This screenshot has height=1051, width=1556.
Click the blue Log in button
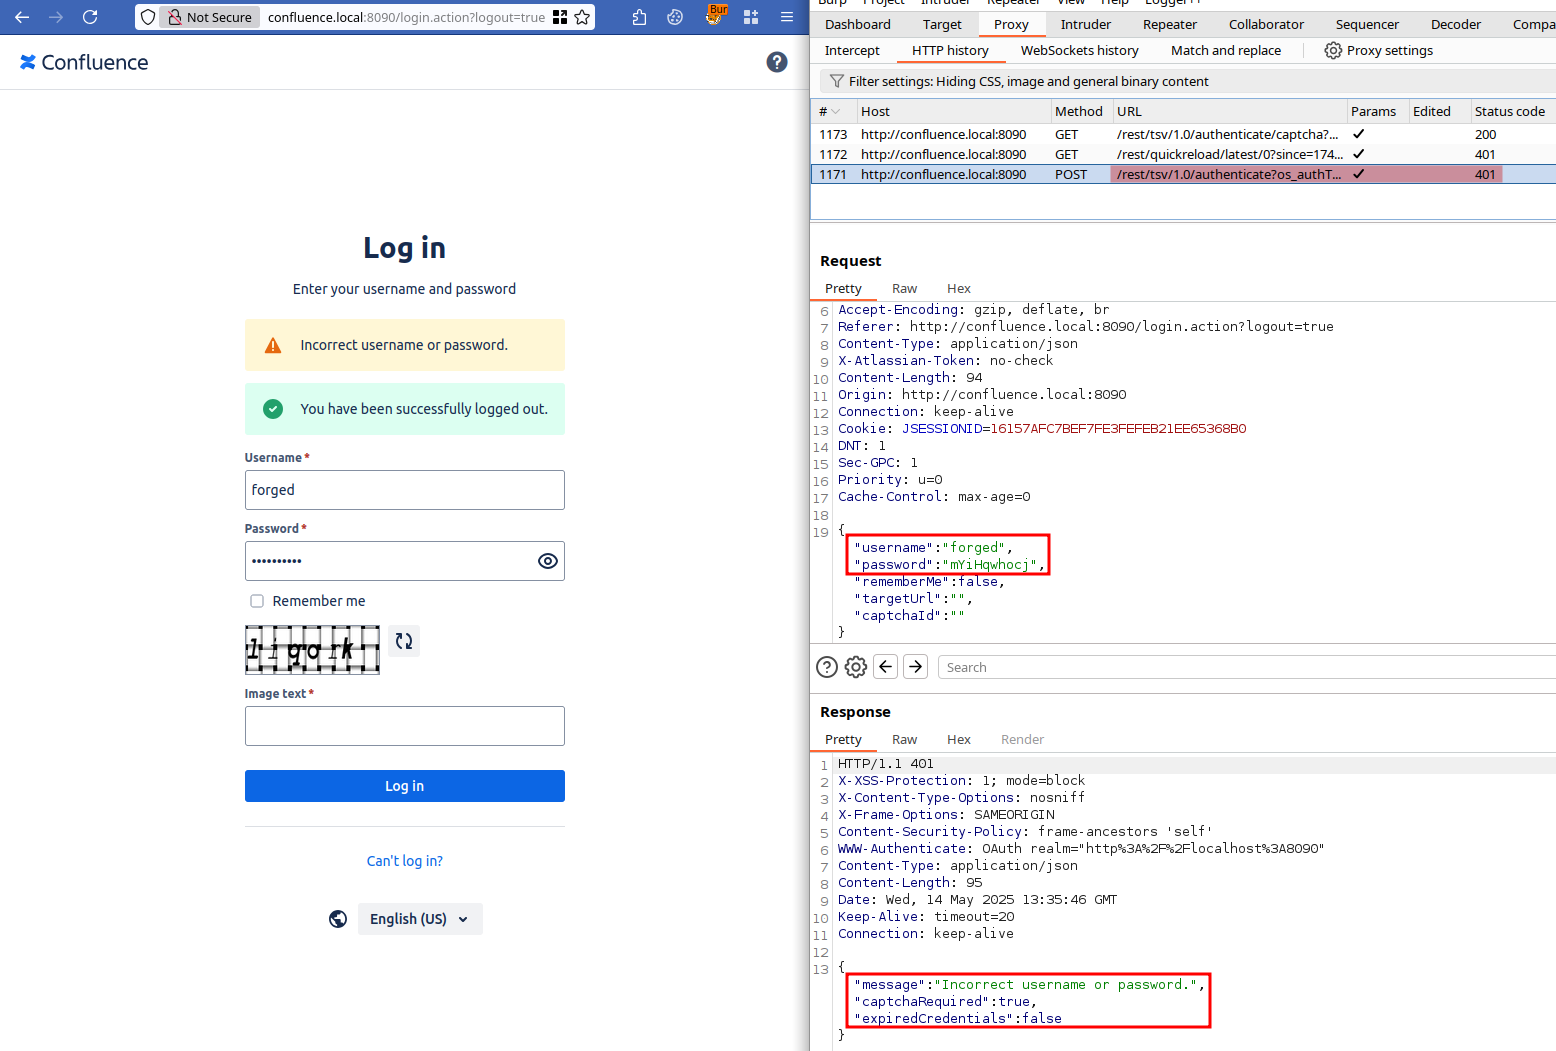pyautogui.click(x=405, y=786)
